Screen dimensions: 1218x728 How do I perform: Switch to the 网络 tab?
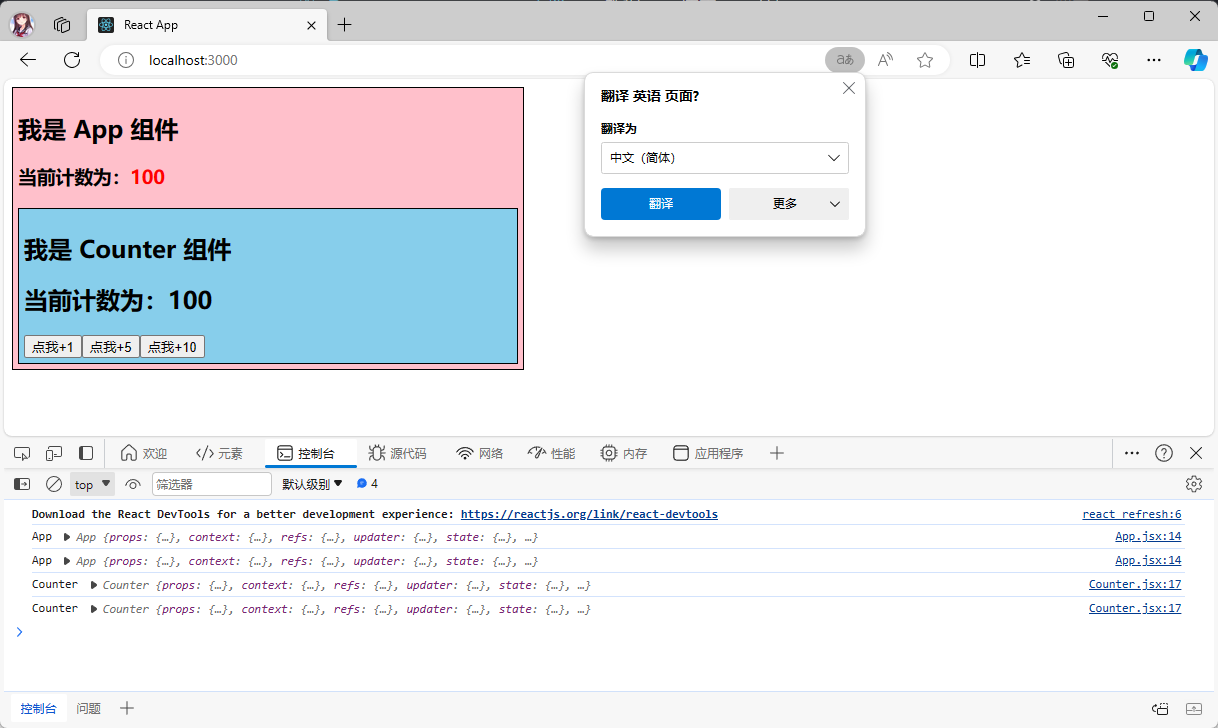(479, 453)
